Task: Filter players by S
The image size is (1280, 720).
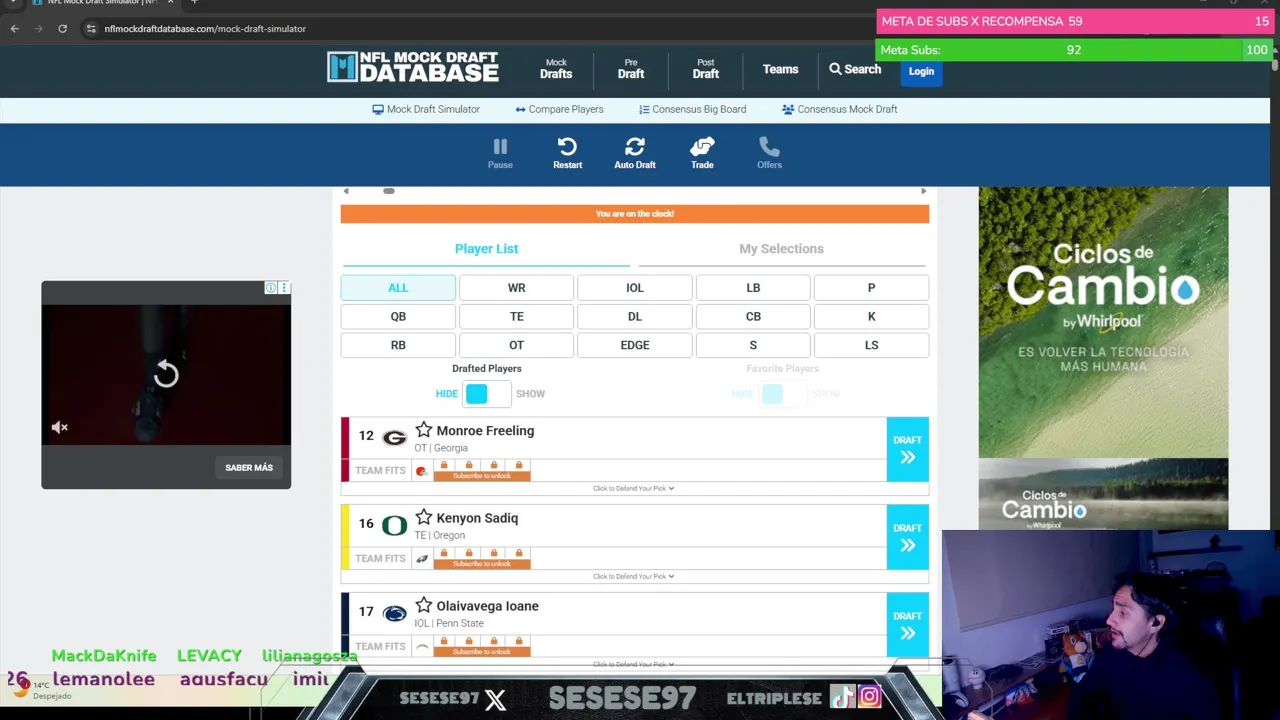Action: [x=753, y=345]
